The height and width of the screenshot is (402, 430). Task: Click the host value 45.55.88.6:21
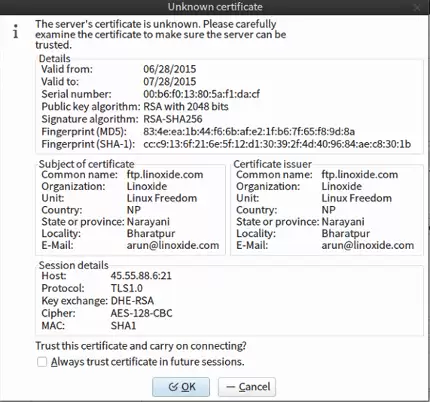pos(141,276)
